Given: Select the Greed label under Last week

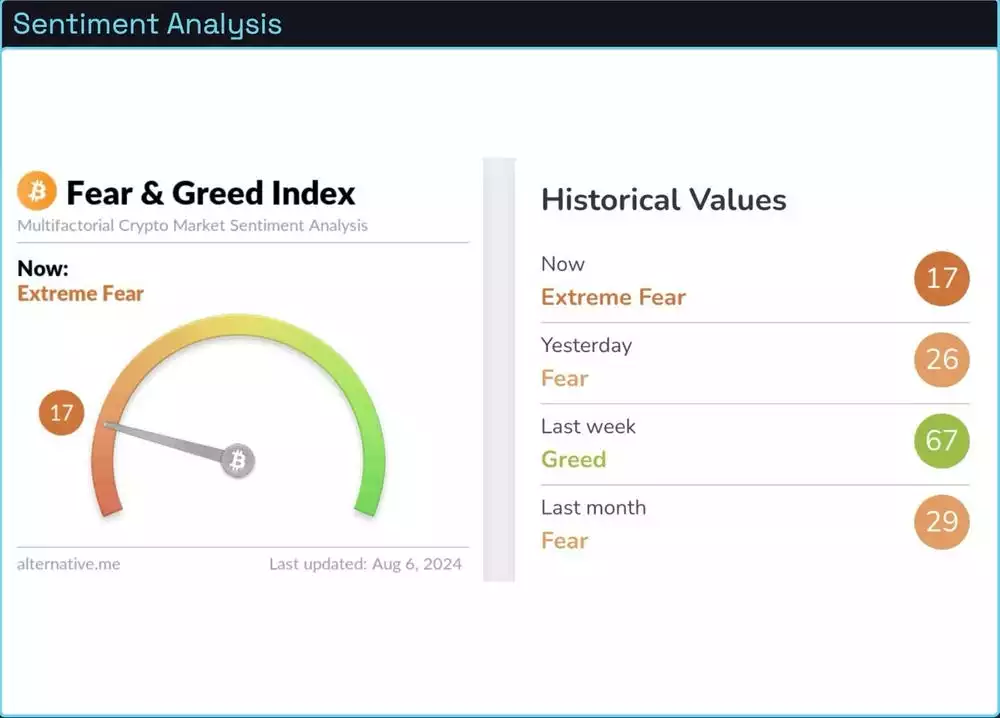Looking at the screenshot, I should 573,459.
